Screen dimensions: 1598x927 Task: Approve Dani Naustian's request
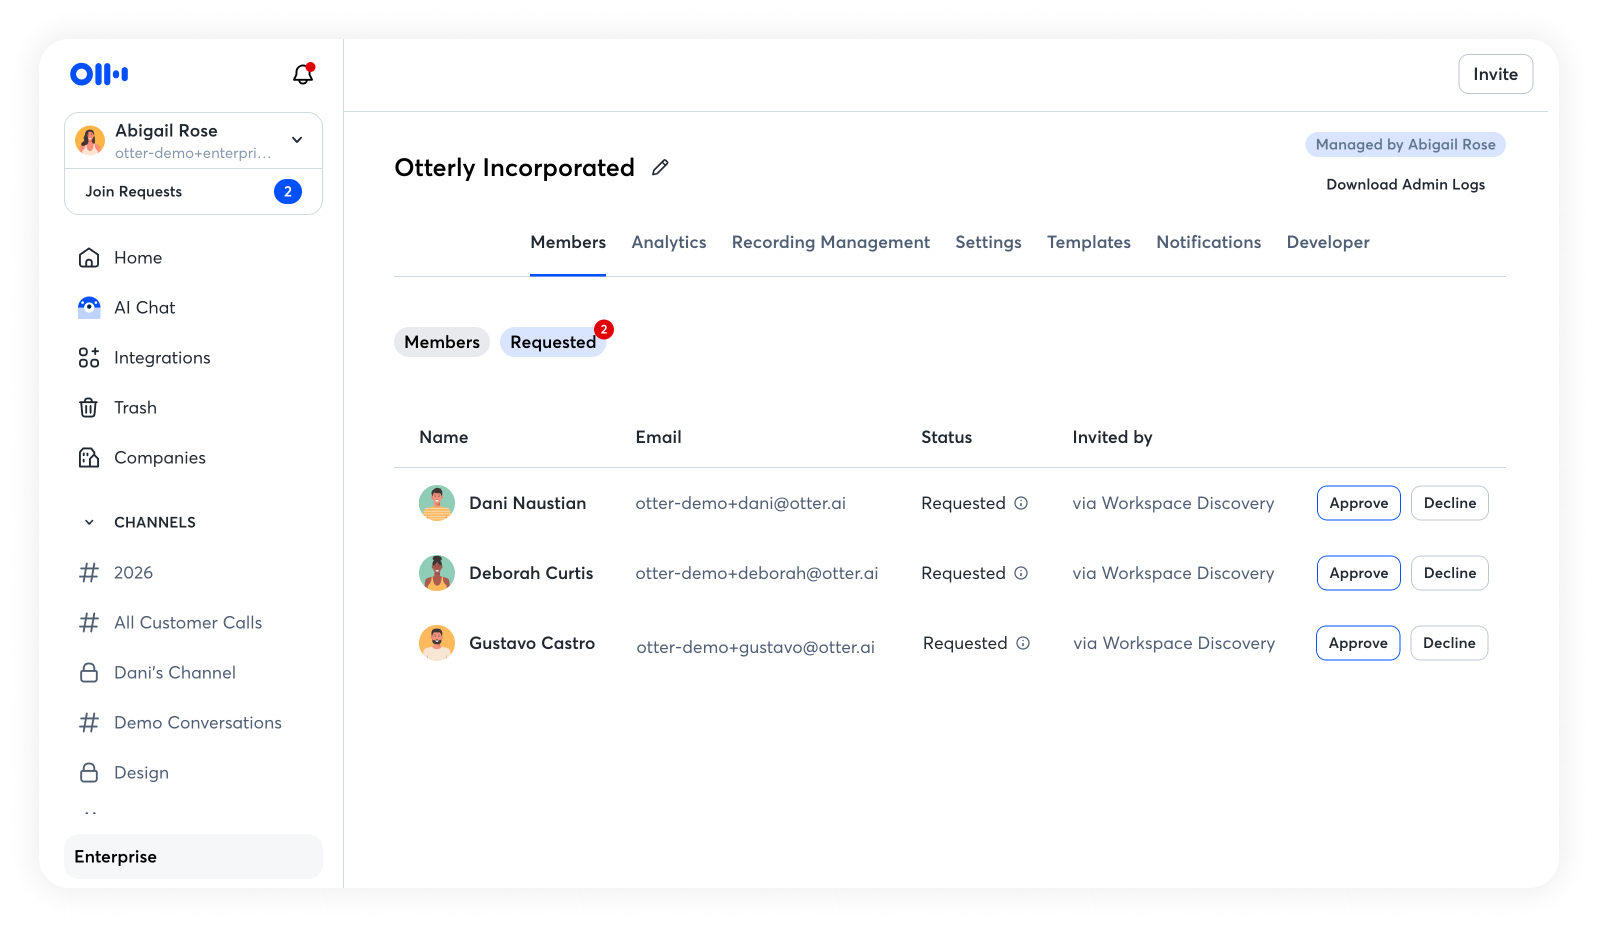[1359, 503]
